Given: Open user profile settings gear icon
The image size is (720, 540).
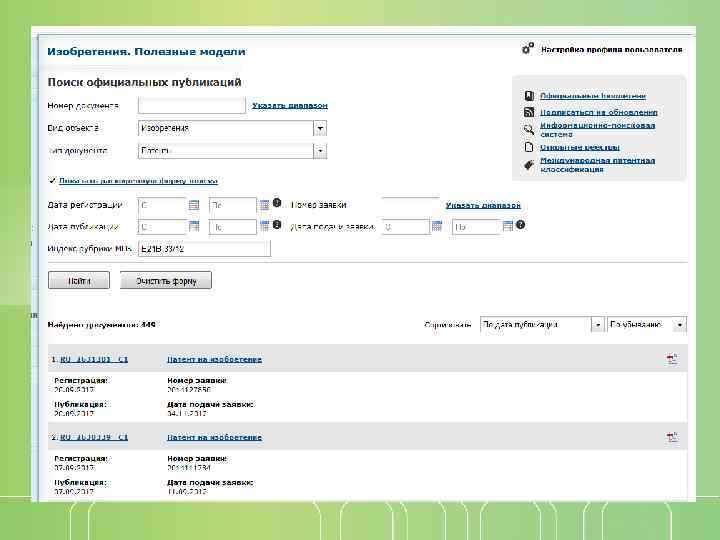Looking at the screenshot, I should [528, 48].
